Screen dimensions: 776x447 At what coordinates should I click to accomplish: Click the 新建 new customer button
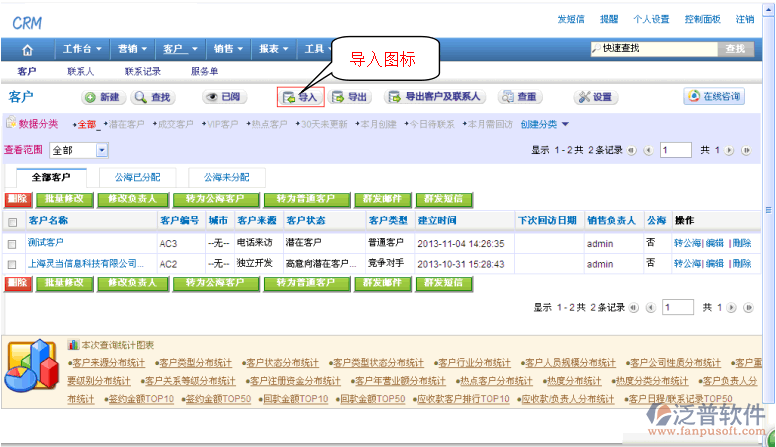pos(102,97)
